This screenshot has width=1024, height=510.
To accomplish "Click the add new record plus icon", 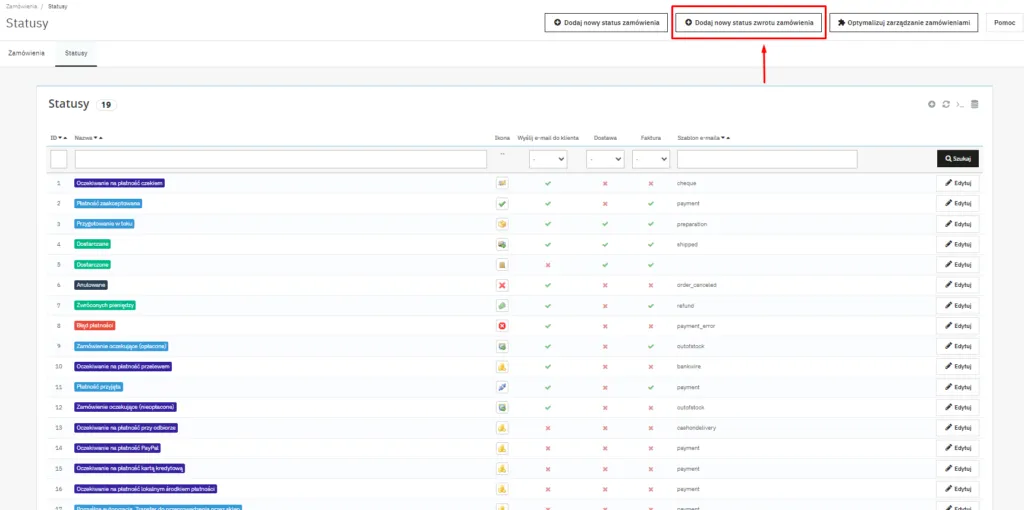I will click(x=931, y=104).
